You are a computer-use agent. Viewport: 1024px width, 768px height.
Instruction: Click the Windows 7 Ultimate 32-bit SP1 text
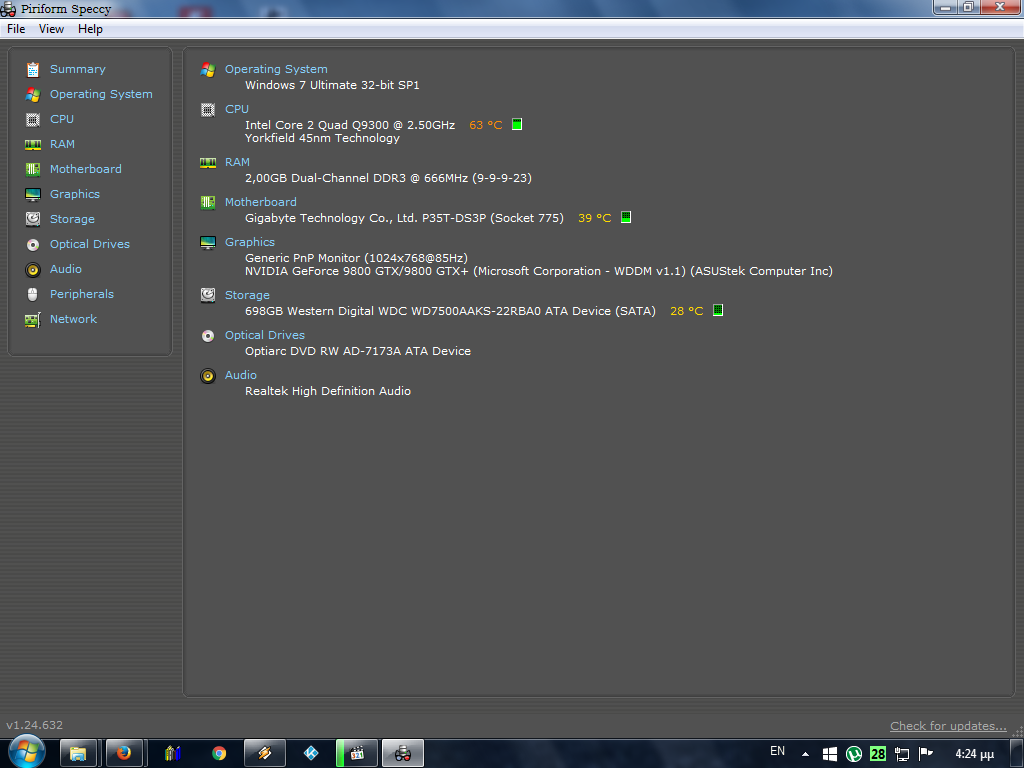tap(332, 85)
